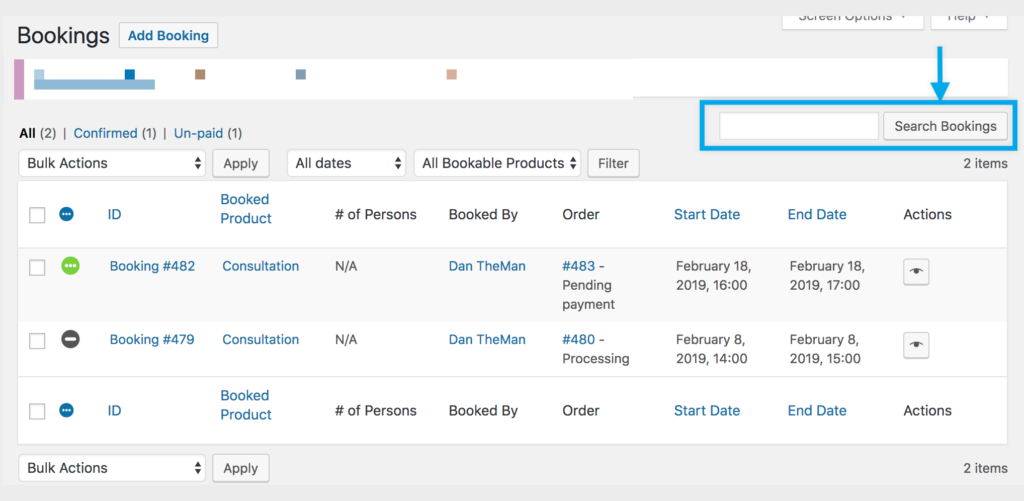The width and height of the screenshot is (1024, 501).
Task: Tick the checkbox for Booking #479
Action: 37,340
